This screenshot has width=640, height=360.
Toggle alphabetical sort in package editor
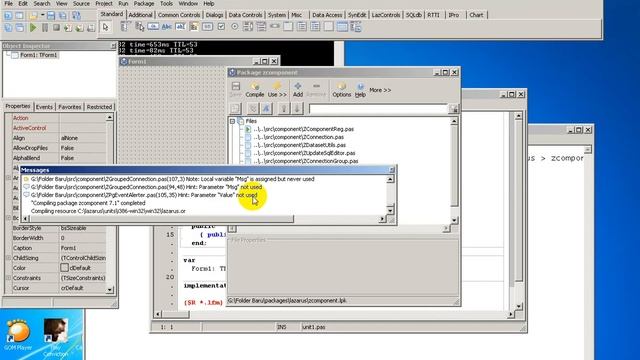point(266,109)
